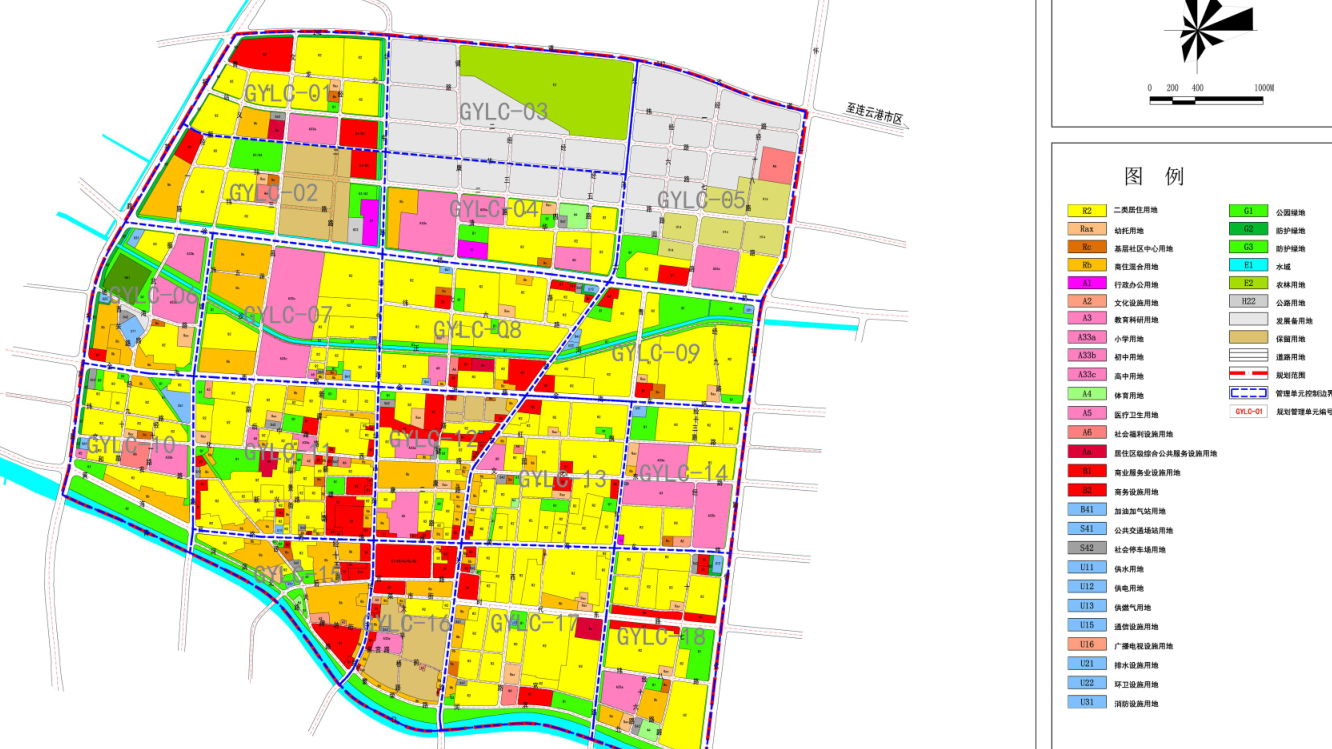Click the red dashed 规划范围 line symbol

tap(1248, 375)
